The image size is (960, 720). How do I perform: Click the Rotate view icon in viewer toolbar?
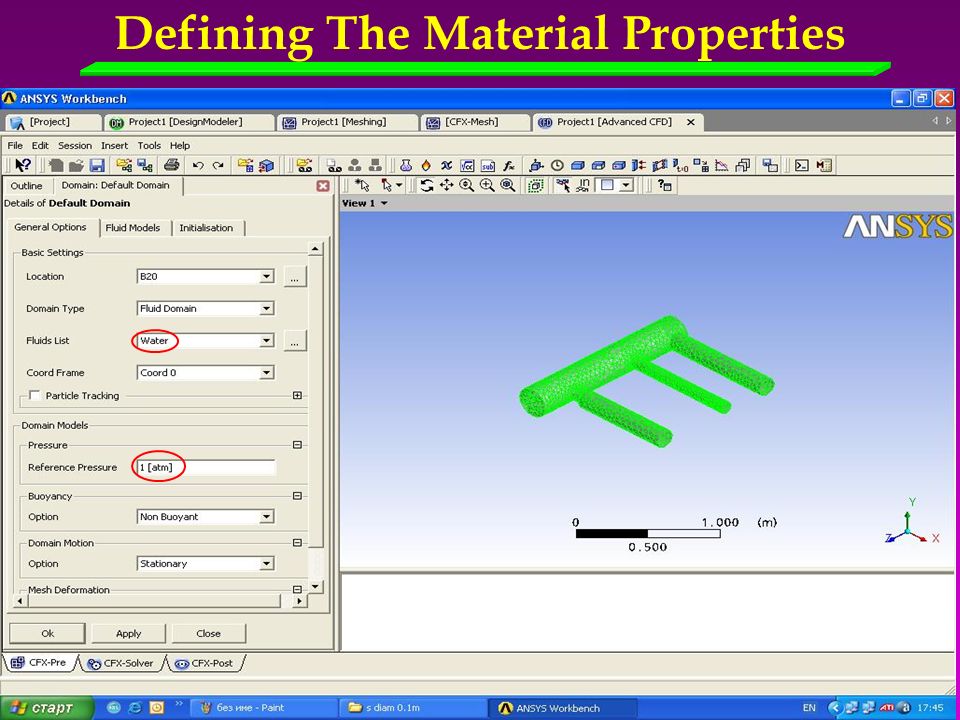[427, 185]
